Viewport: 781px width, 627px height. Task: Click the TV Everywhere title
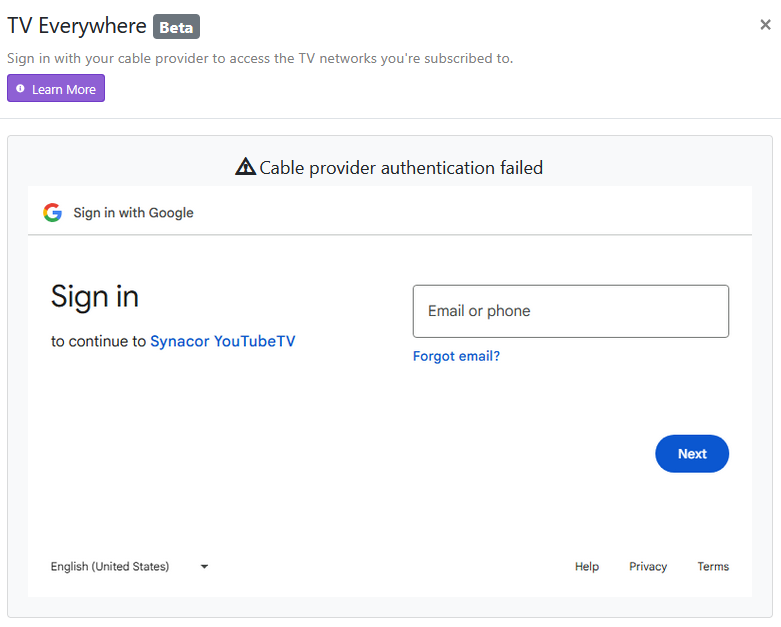pos(77,26)
